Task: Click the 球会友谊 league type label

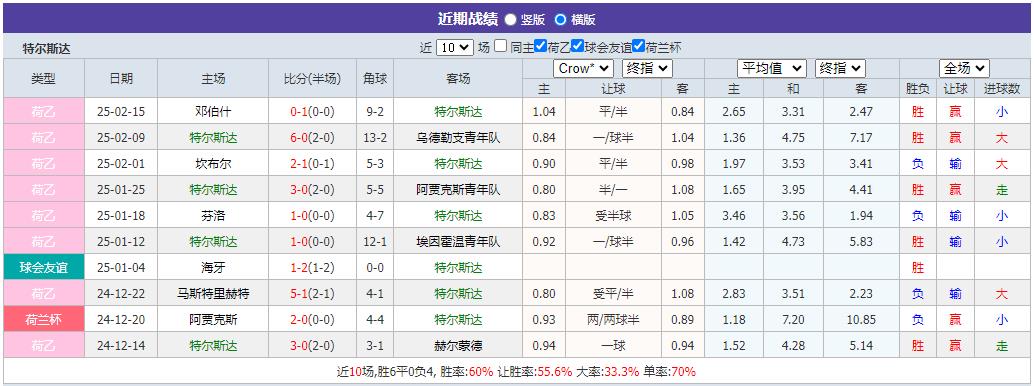Action: 44,268
